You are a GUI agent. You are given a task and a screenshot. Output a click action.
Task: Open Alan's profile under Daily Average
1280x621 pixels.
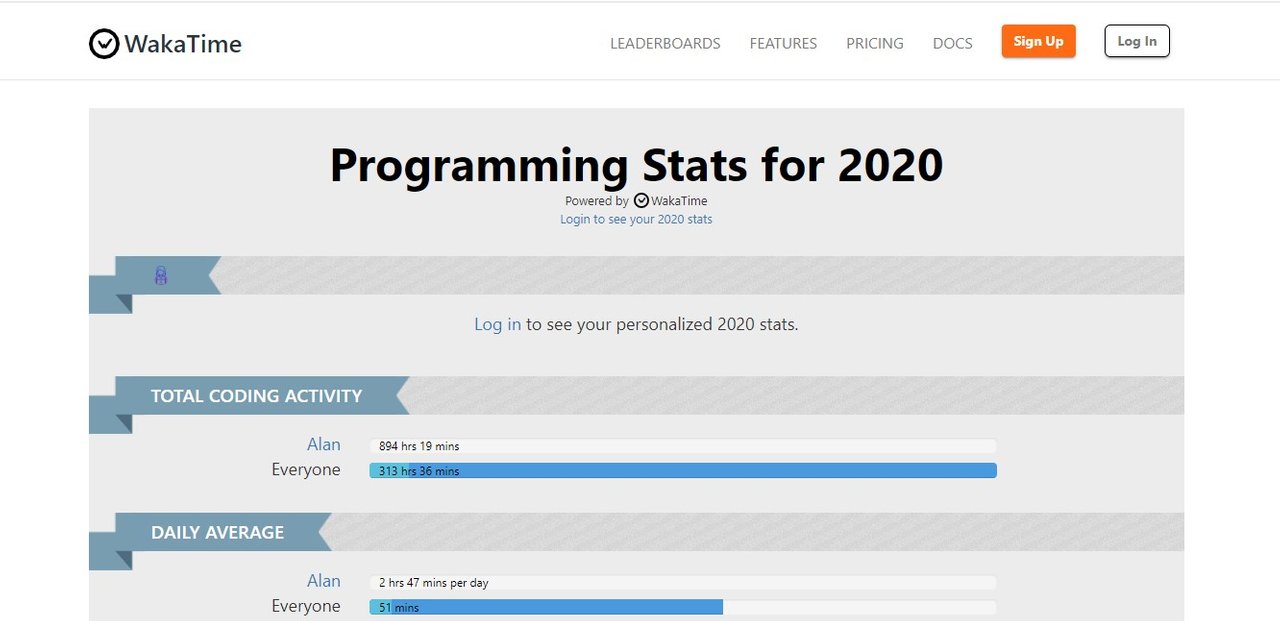[x=324, y=581]
